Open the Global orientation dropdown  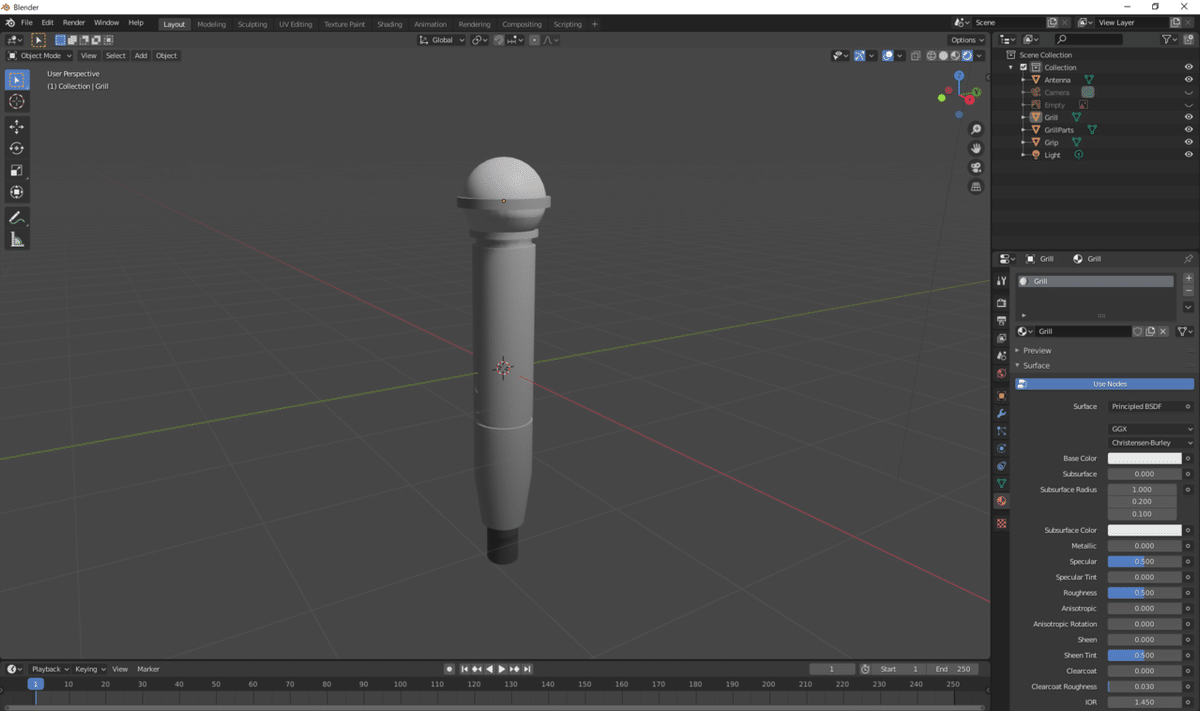tap(442, 40)
